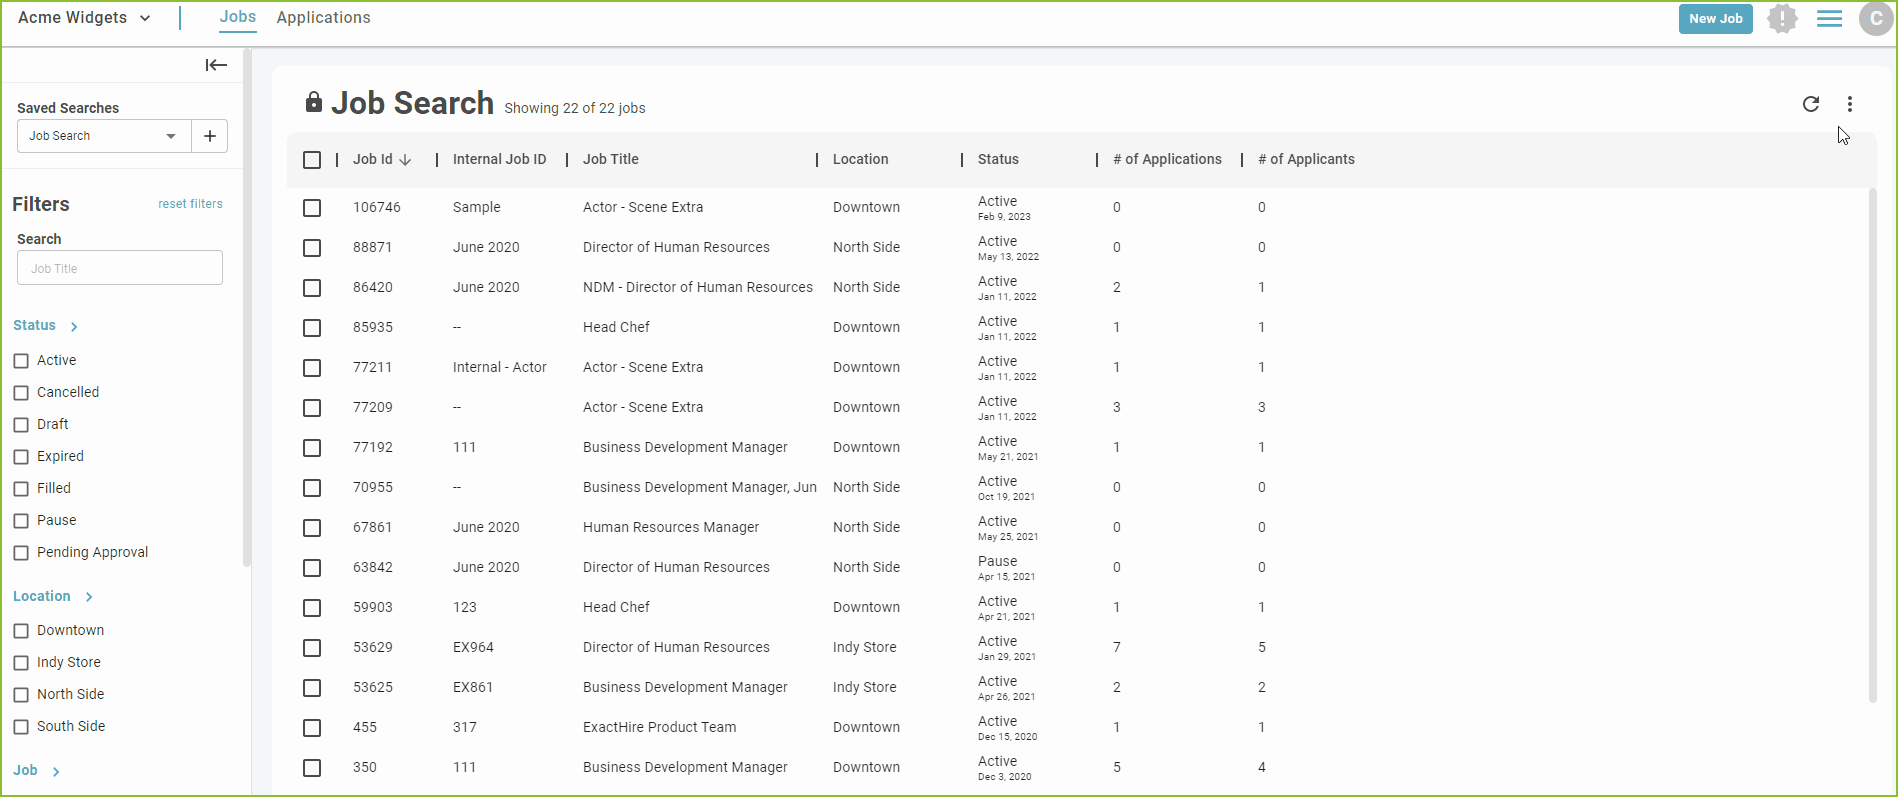Open the Acme Widgets company dropdown

point(84,18)
